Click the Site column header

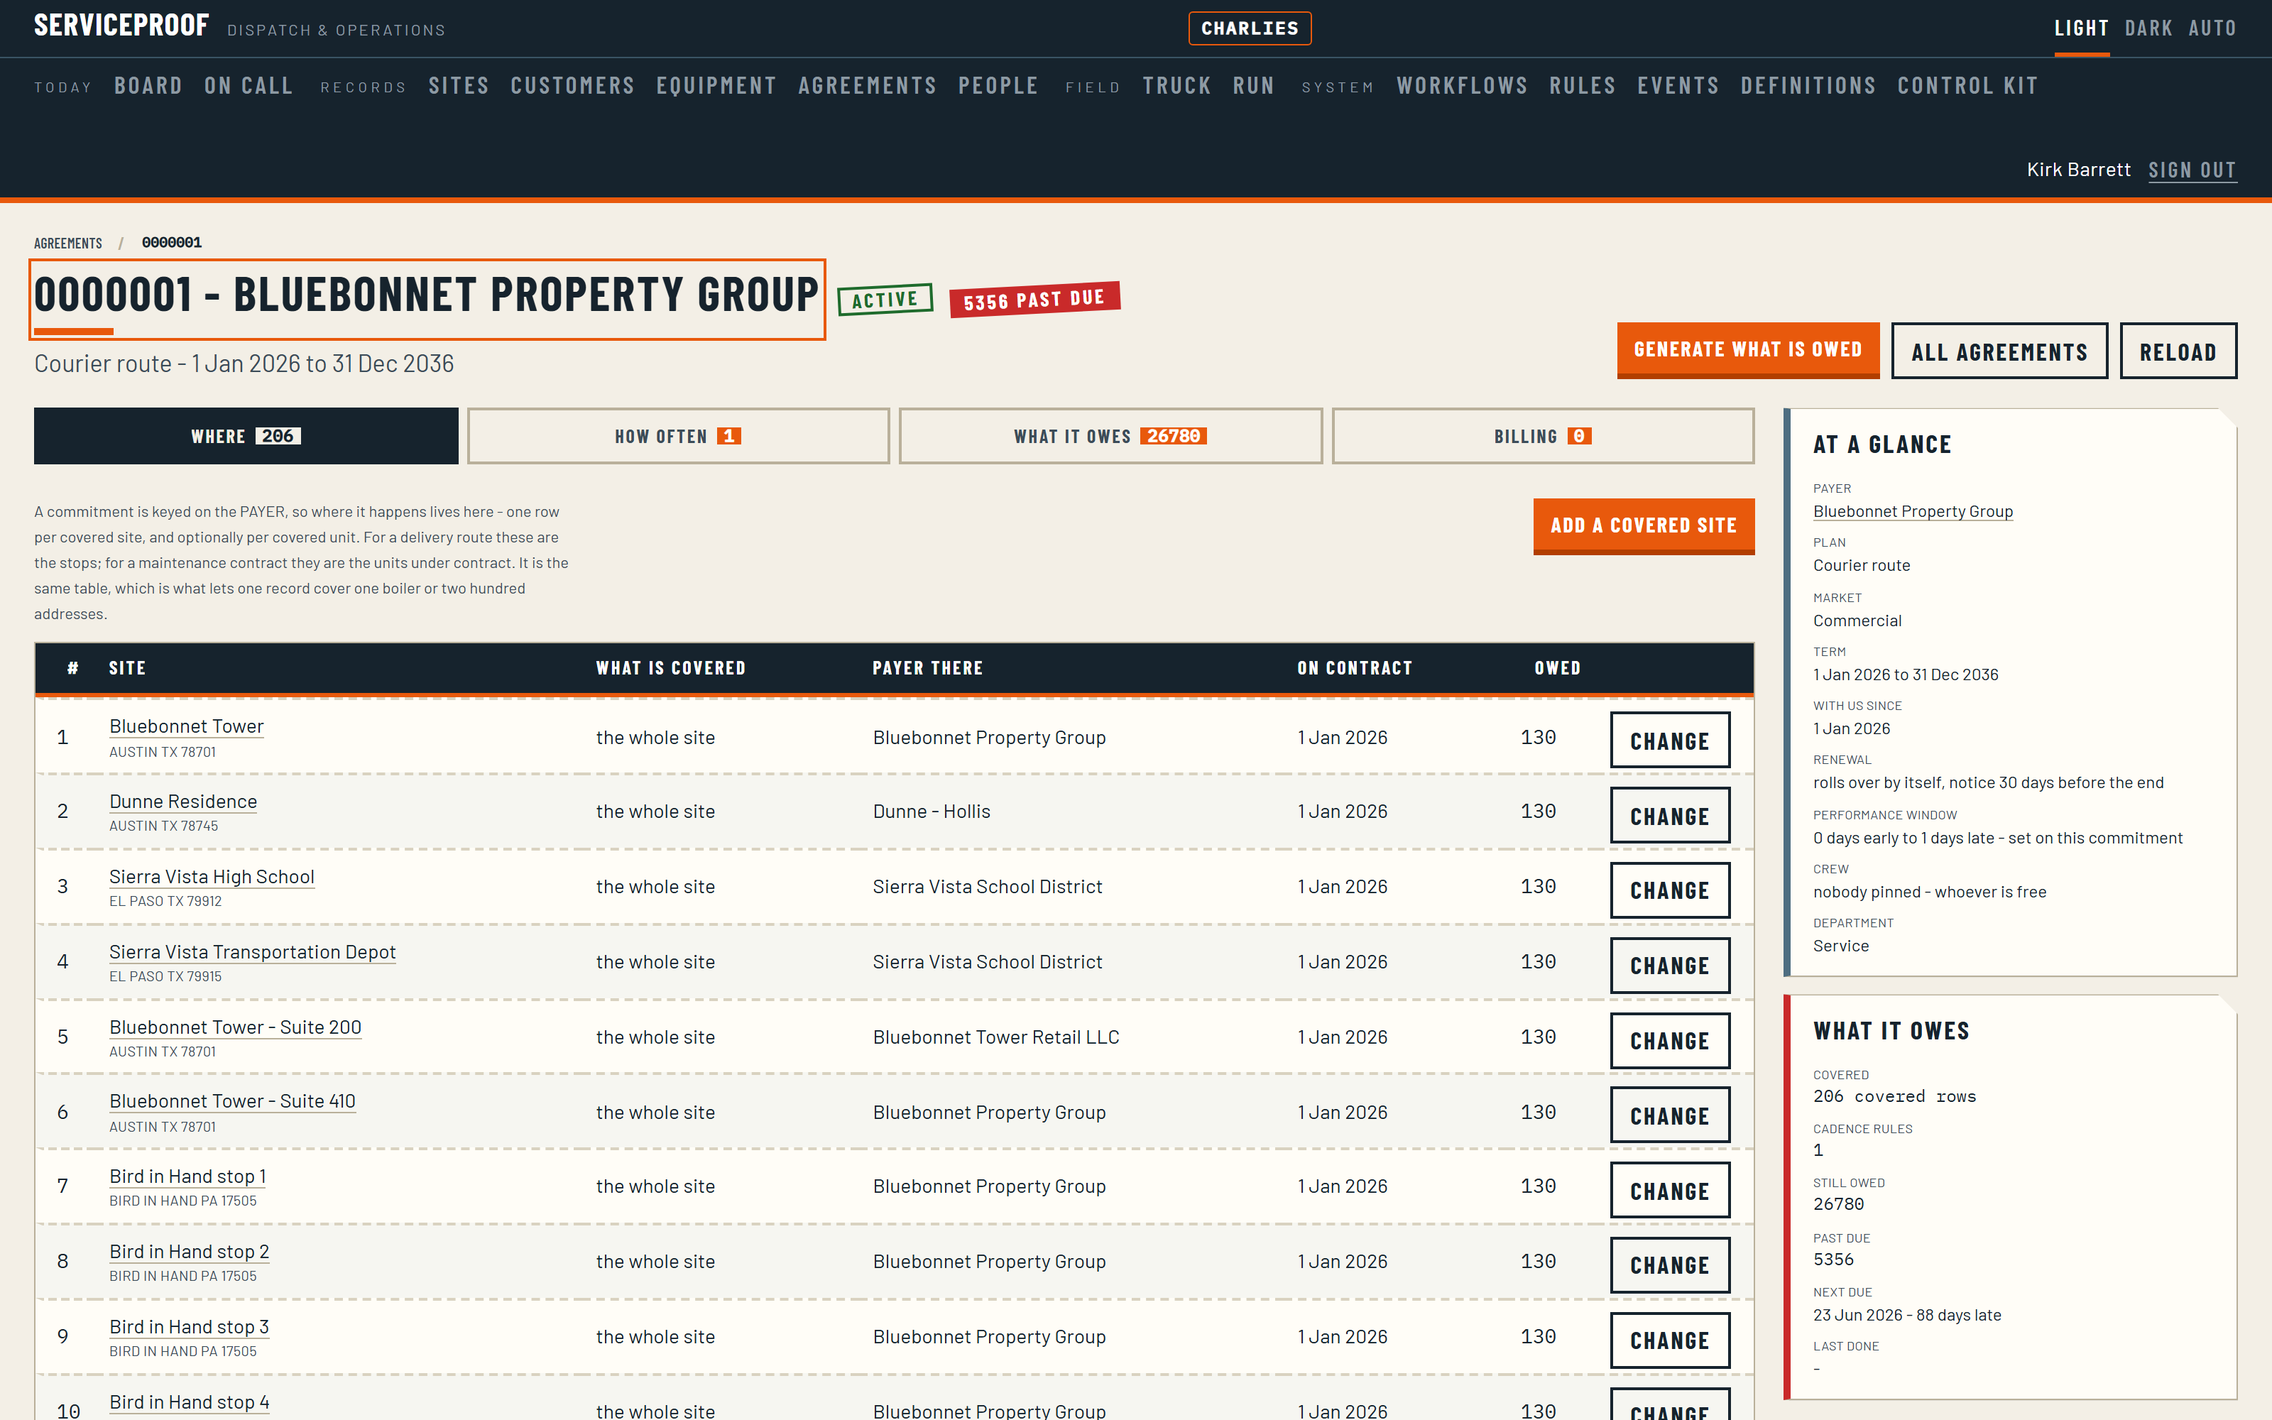click(127, 668)
